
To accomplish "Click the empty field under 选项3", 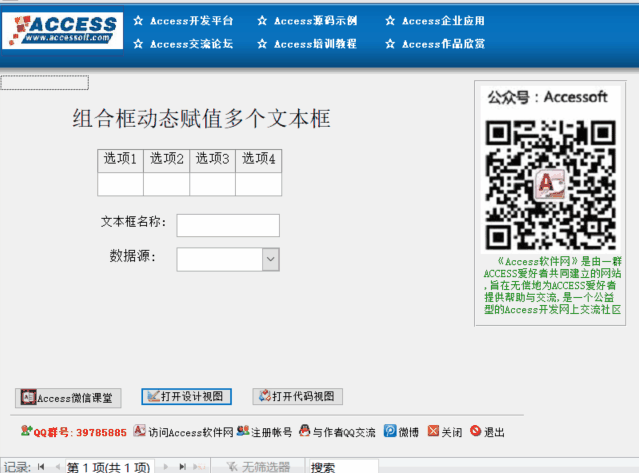I will tap(213, 184).
